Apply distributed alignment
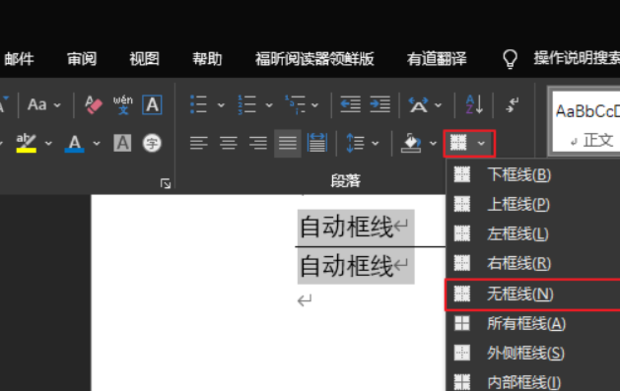The image size is (620, 391). (317, 143)
